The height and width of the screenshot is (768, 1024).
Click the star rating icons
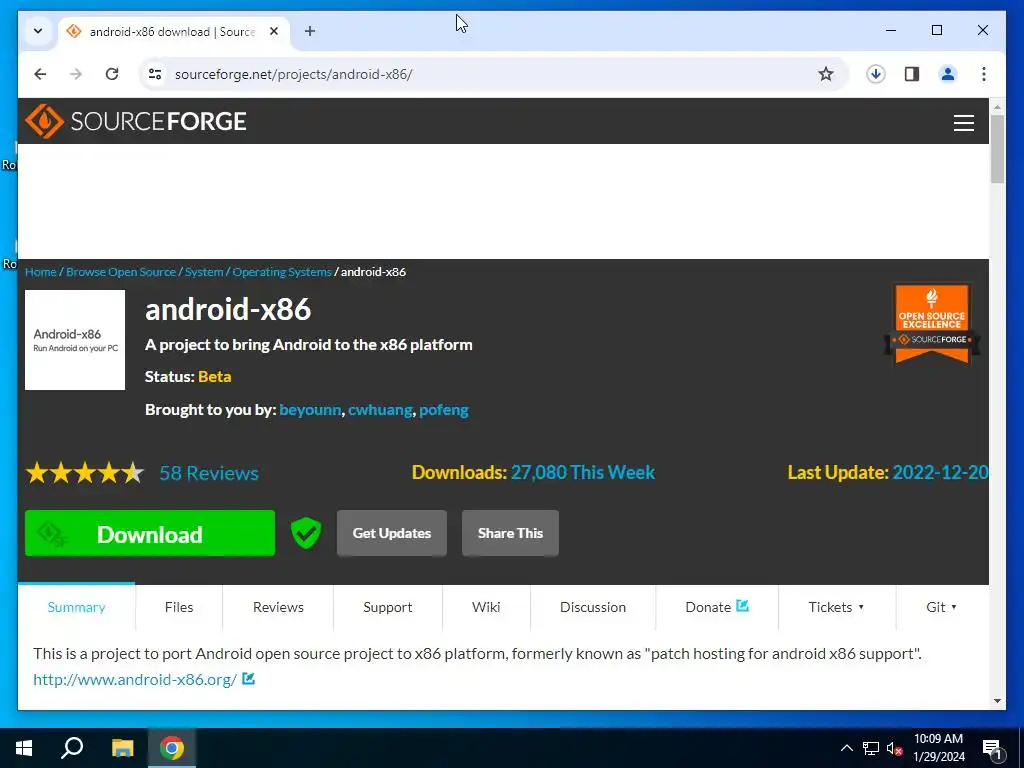pos(85,472)
